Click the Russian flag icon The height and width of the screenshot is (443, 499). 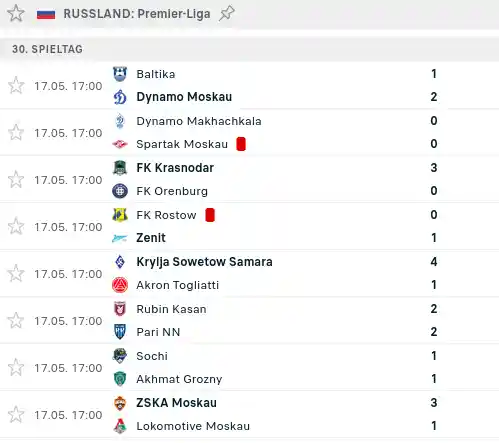click(46, 14)
